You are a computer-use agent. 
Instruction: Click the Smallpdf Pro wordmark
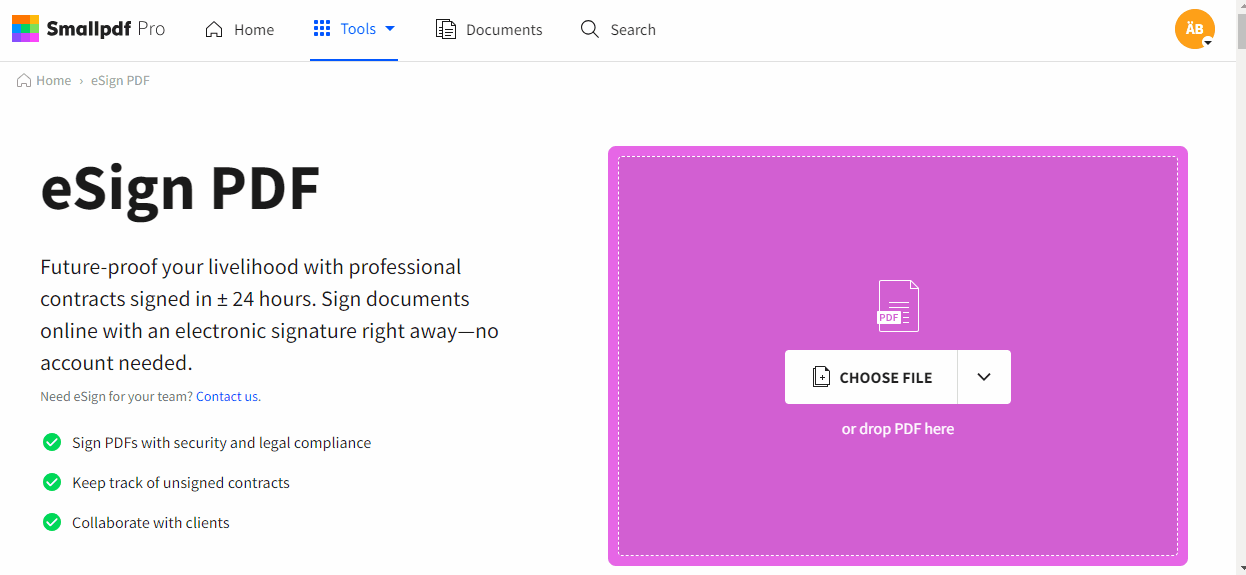pos(106,29)
